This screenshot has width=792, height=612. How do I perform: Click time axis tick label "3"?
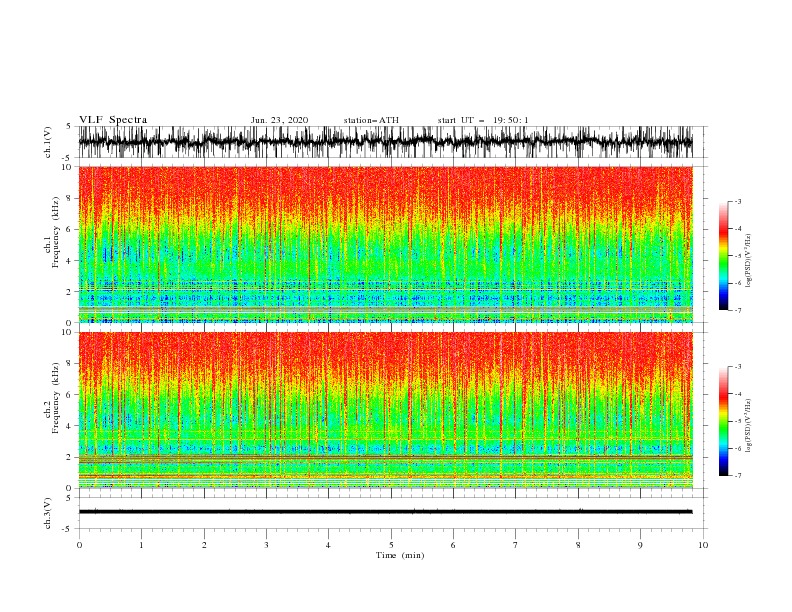(x=266, y=545)
